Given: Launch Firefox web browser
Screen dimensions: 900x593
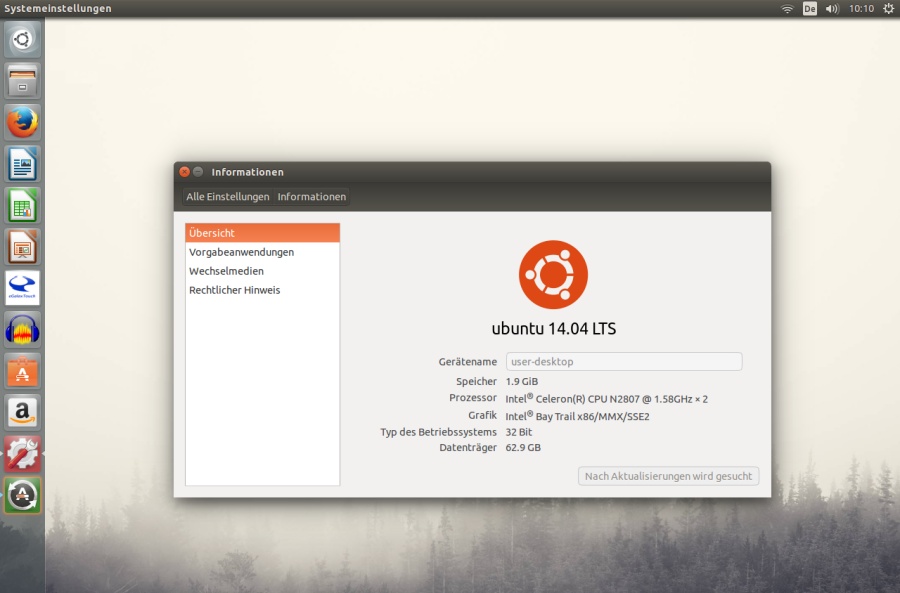Looking at the screenshot, I should 22,122.
